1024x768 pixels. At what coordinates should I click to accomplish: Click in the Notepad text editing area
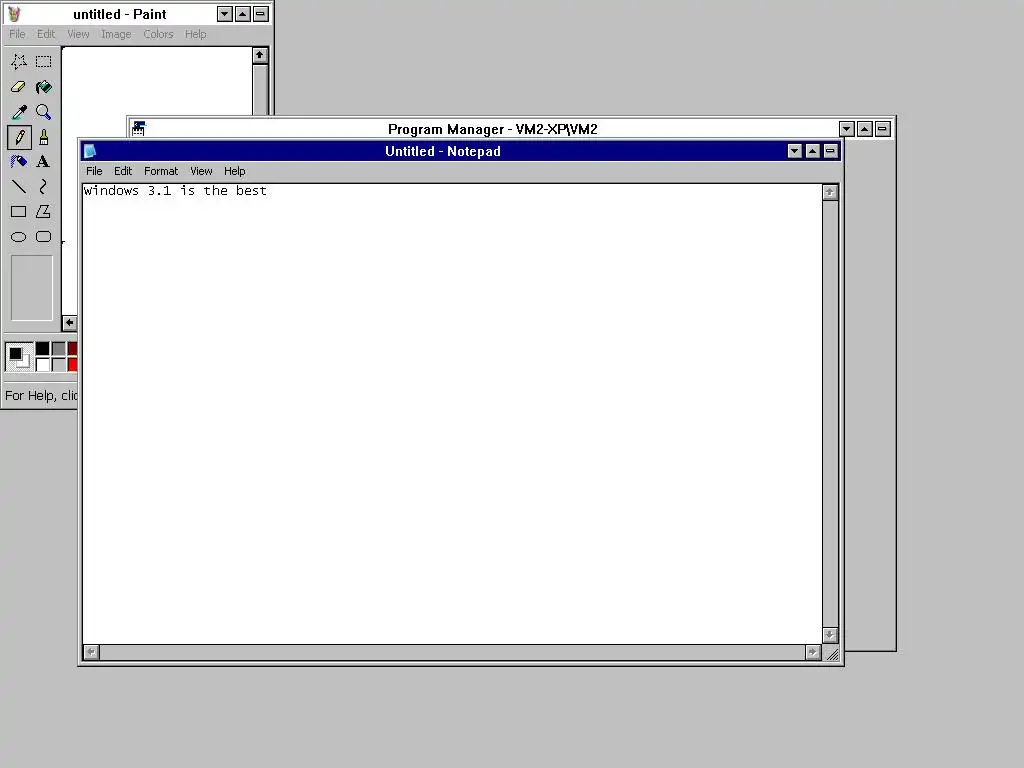(x=452, y=414)
